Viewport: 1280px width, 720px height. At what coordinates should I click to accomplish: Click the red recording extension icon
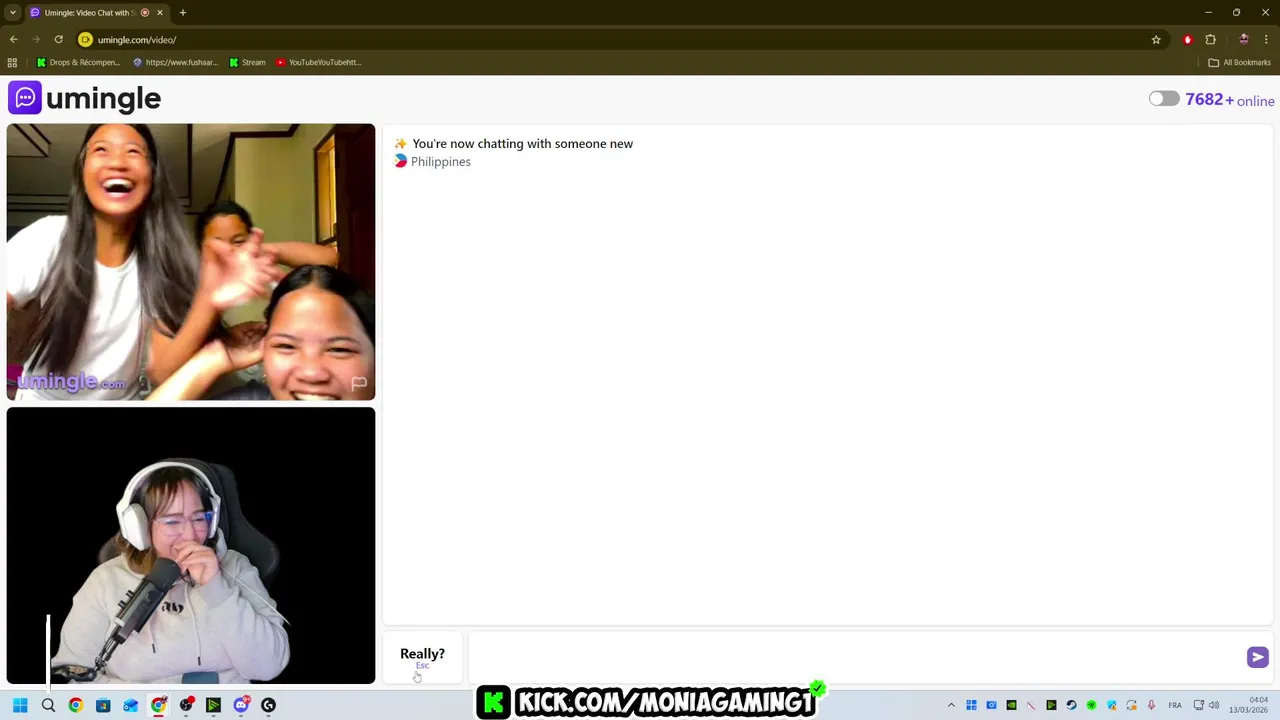(x=1187, y=40)
